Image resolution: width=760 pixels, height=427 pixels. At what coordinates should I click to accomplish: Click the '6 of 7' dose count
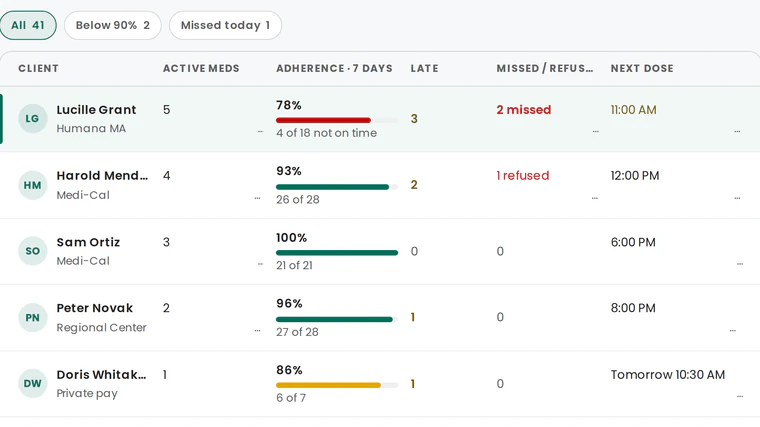291,398
